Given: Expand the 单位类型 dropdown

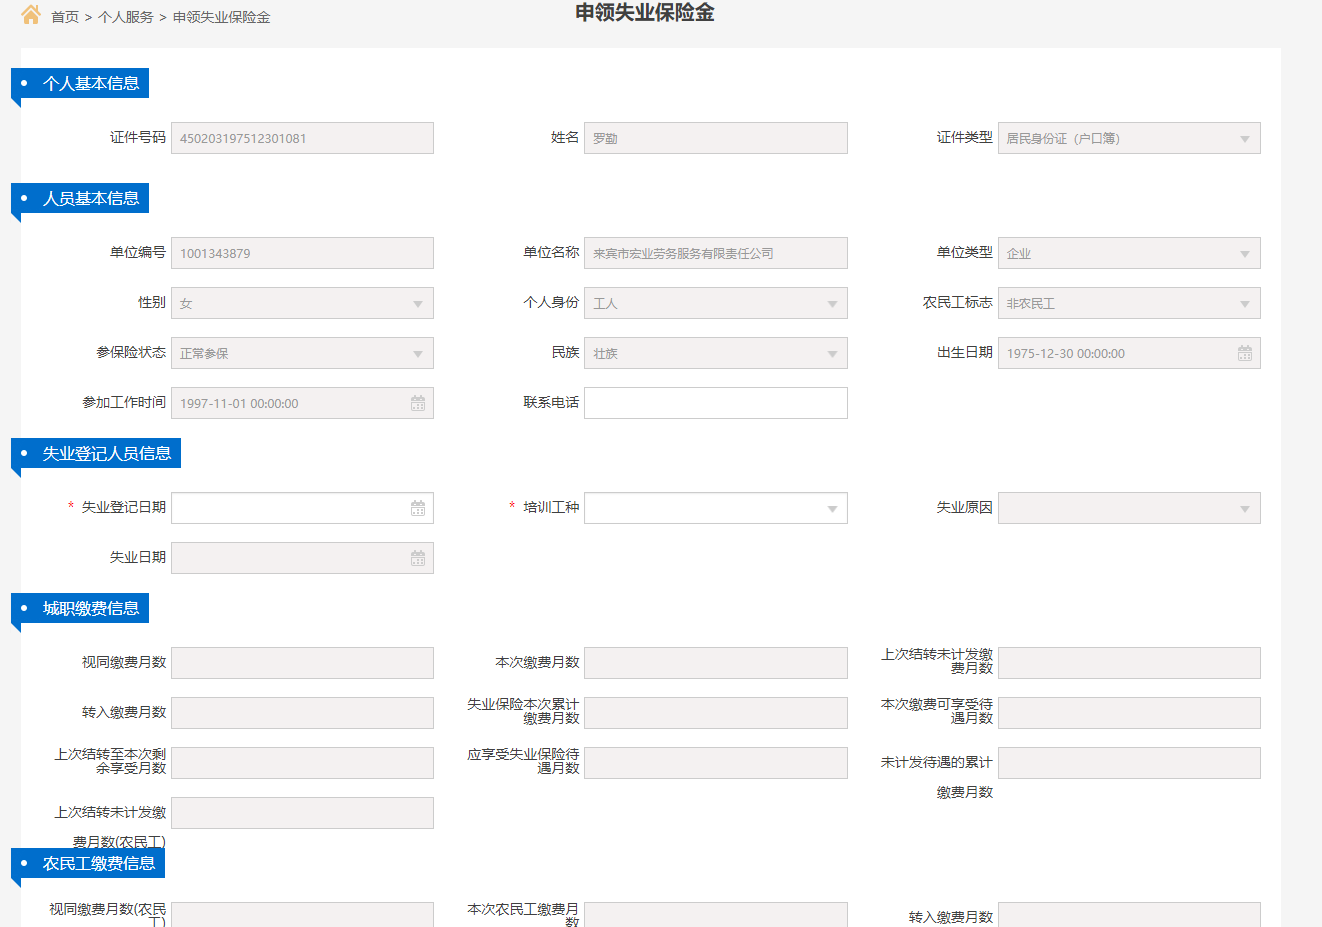Looking at the screenshot, I should click(x=1244, y=254).
